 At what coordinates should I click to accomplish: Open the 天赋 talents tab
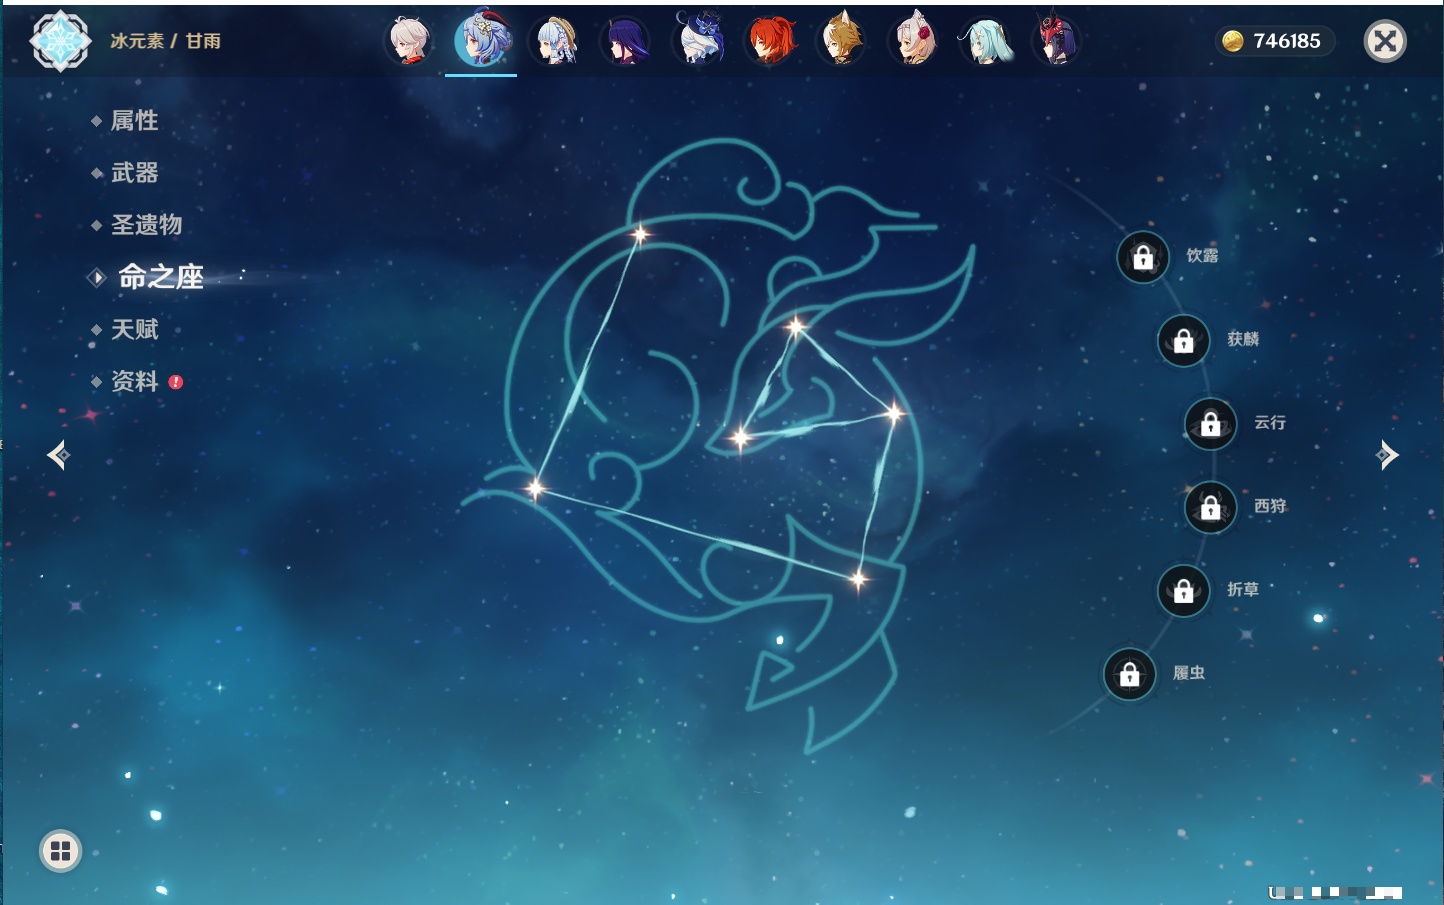tap(134, 329)
